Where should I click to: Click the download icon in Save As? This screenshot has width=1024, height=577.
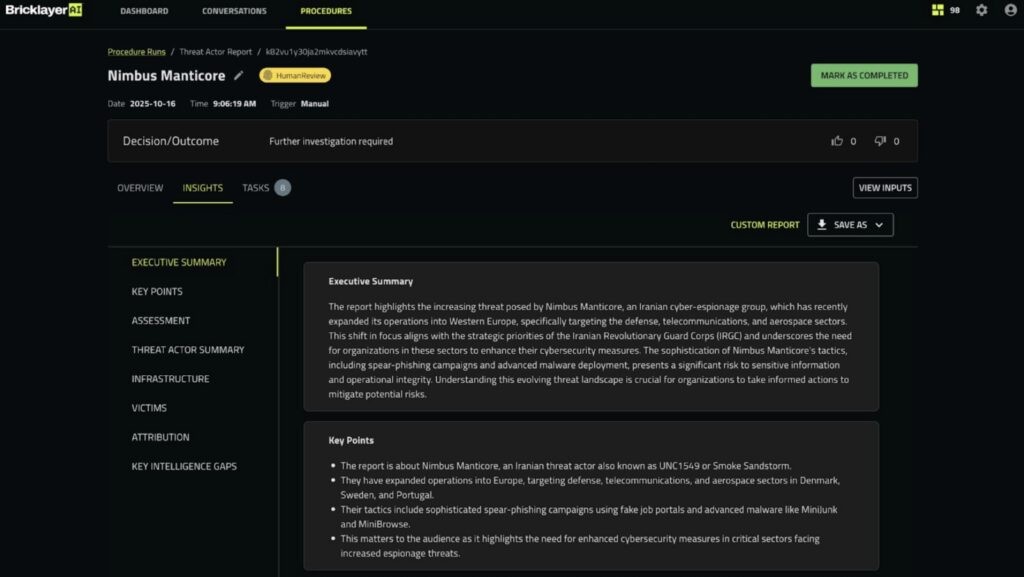coord(822,225)
